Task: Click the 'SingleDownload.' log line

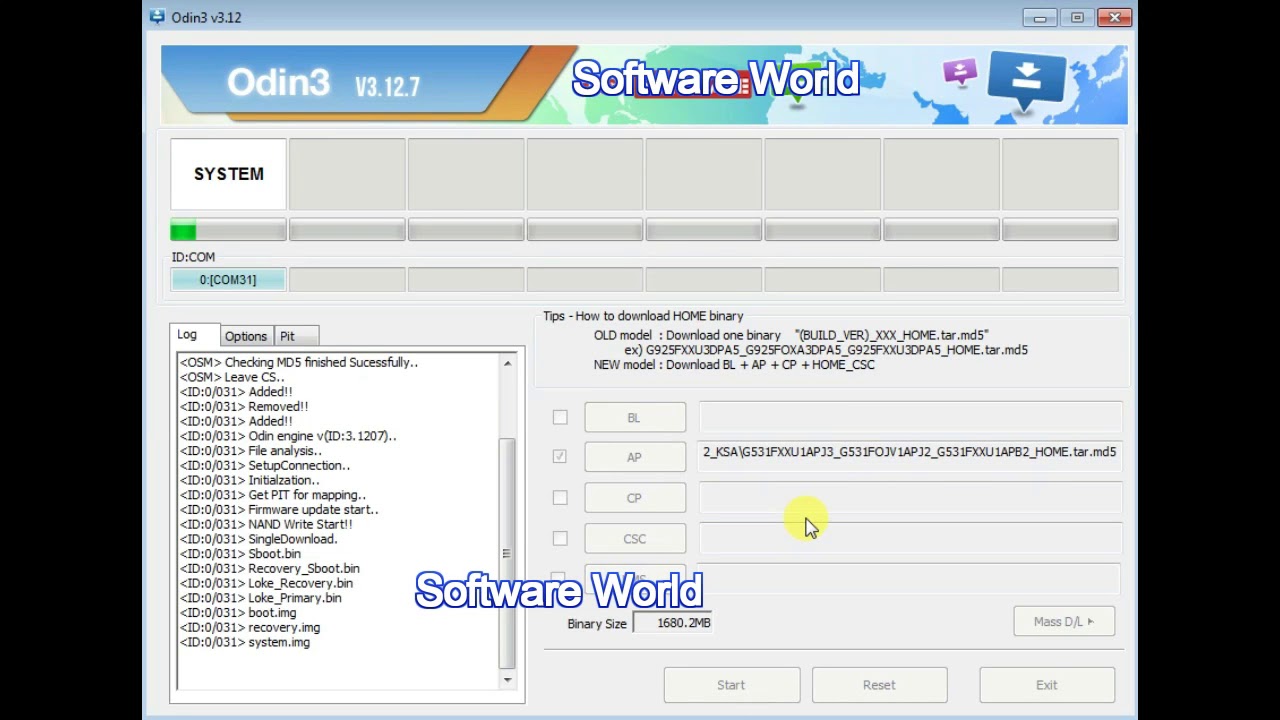Action: pyautogui.click(x=259, y=539)
